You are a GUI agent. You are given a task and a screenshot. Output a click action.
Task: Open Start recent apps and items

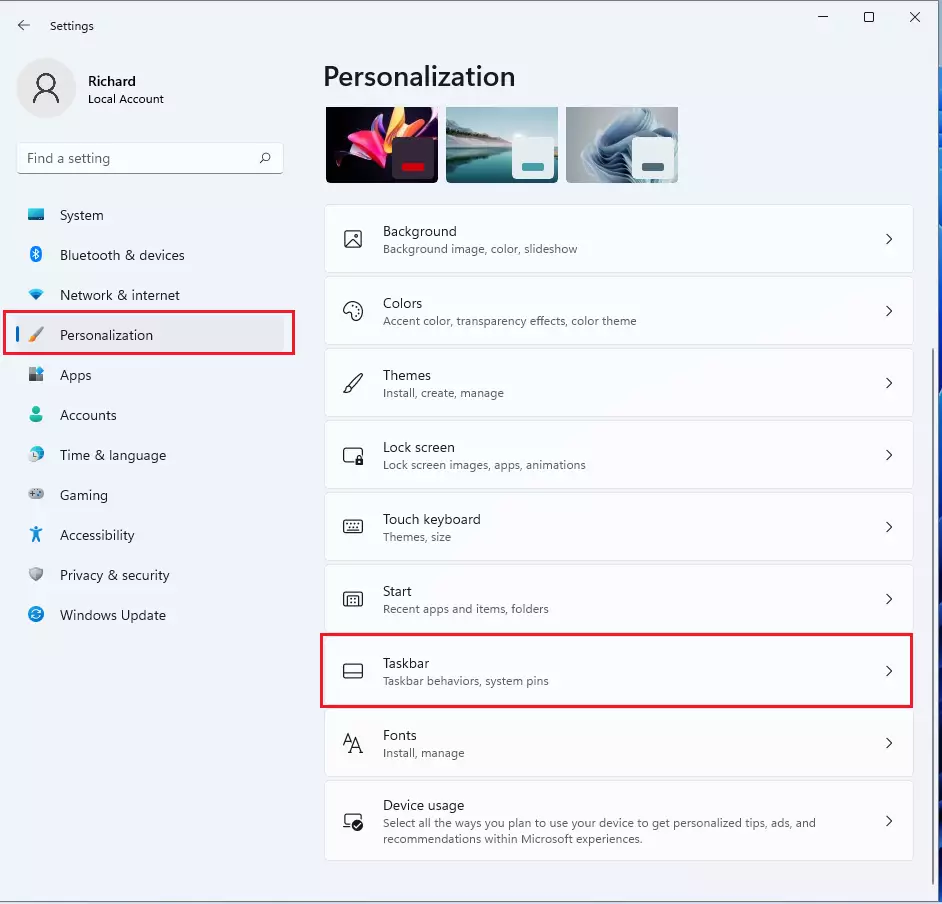(x=619, y=599)
